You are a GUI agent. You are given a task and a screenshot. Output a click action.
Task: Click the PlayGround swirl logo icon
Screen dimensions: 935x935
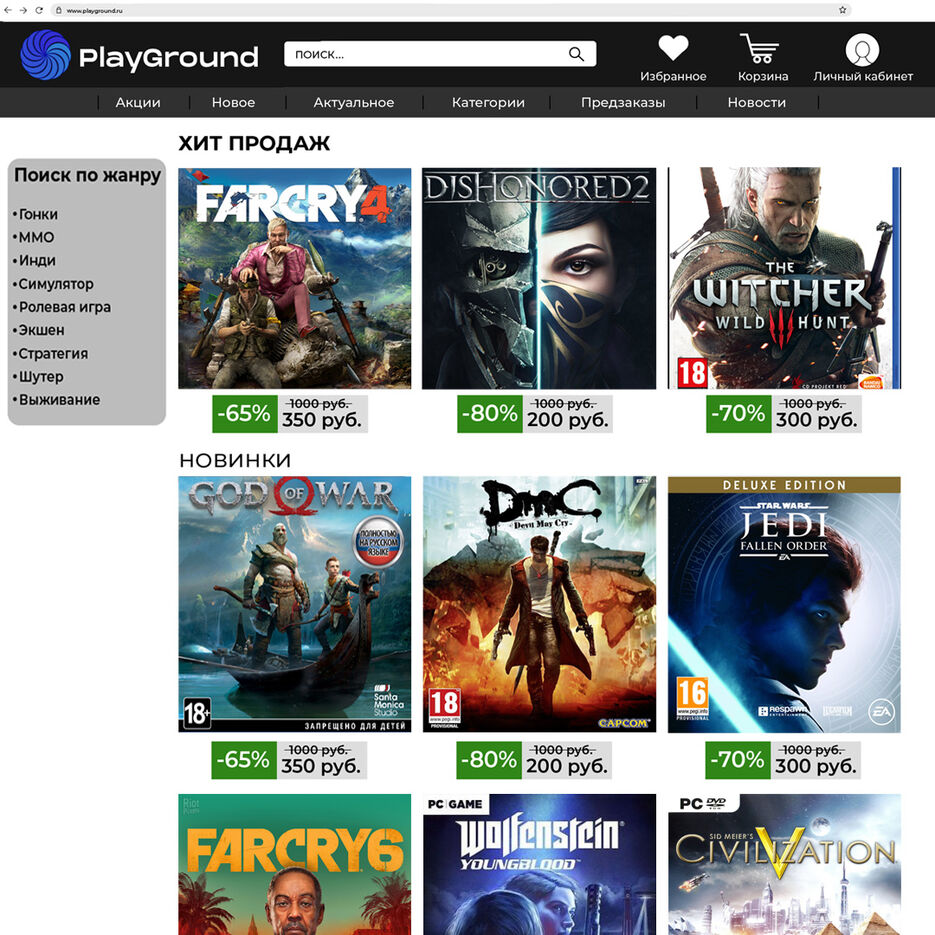click(x=45, y=55)
